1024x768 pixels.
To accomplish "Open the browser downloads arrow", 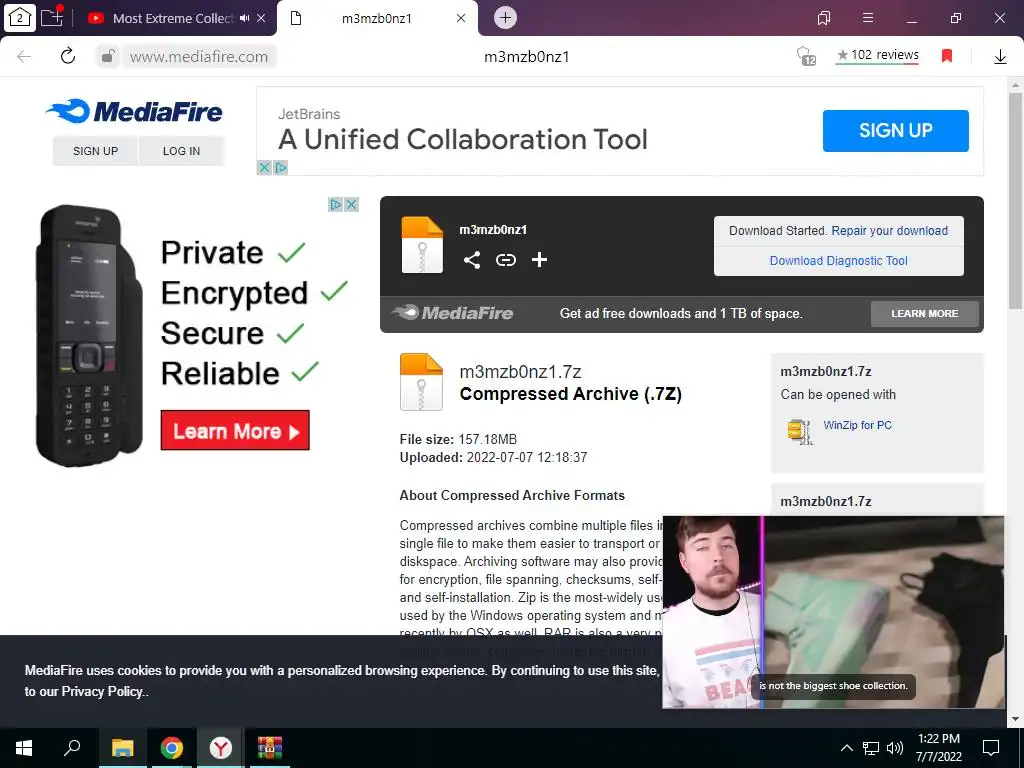I will coord(1000,57).
